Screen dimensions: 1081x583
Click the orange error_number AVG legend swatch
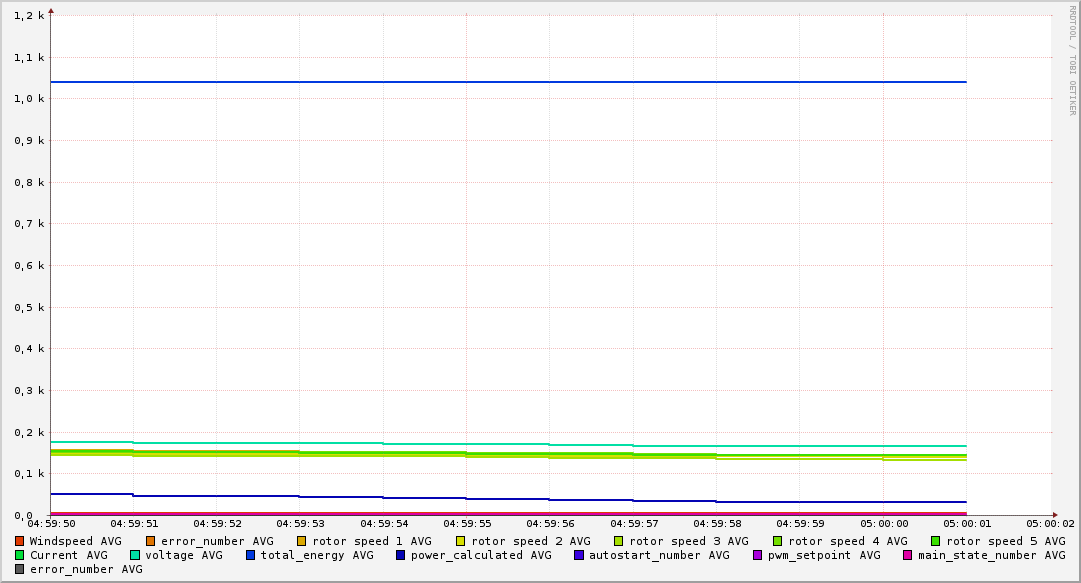[x=150, y=542]
